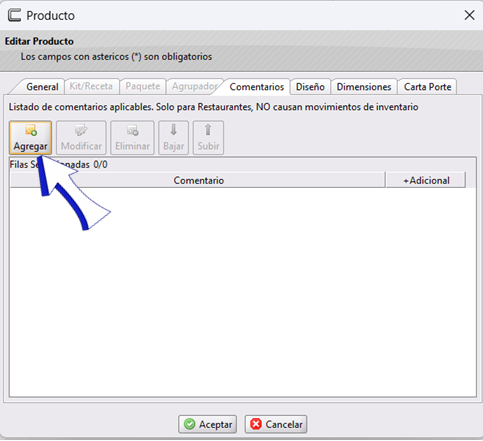Click 'Listado de comentarios aplicables' description text
This screenshot has height=441, width=483.
coord(213,107)
